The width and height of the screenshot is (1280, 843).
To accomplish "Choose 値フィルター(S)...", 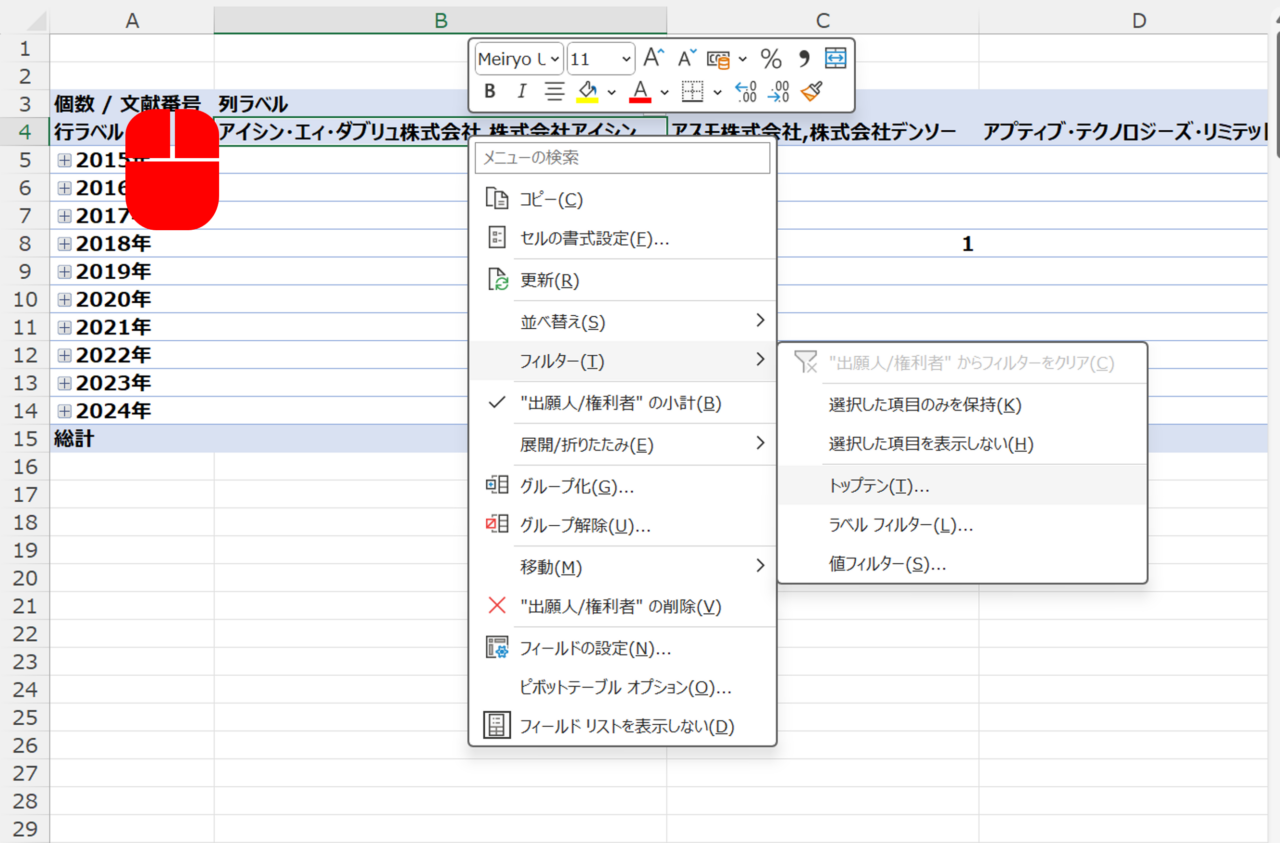I will pos(962,564).
